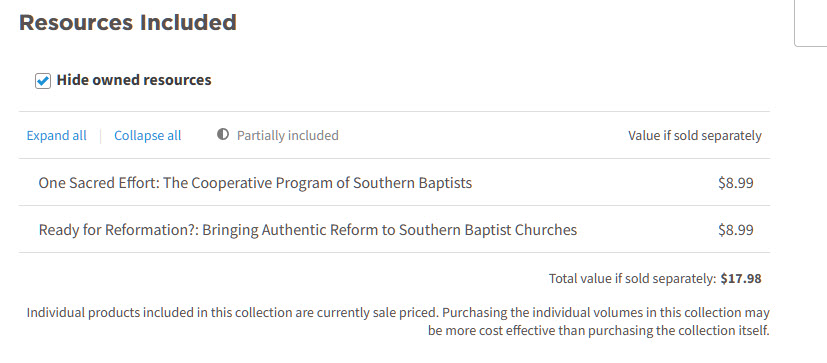Click the Hide owned resources label text

click(x=134, y=80)
